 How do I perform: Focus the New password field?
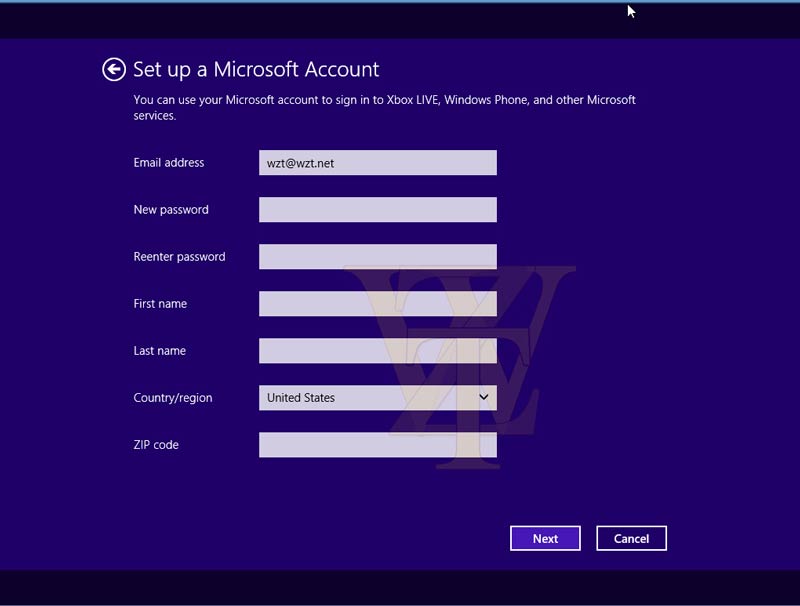(377, 210)
